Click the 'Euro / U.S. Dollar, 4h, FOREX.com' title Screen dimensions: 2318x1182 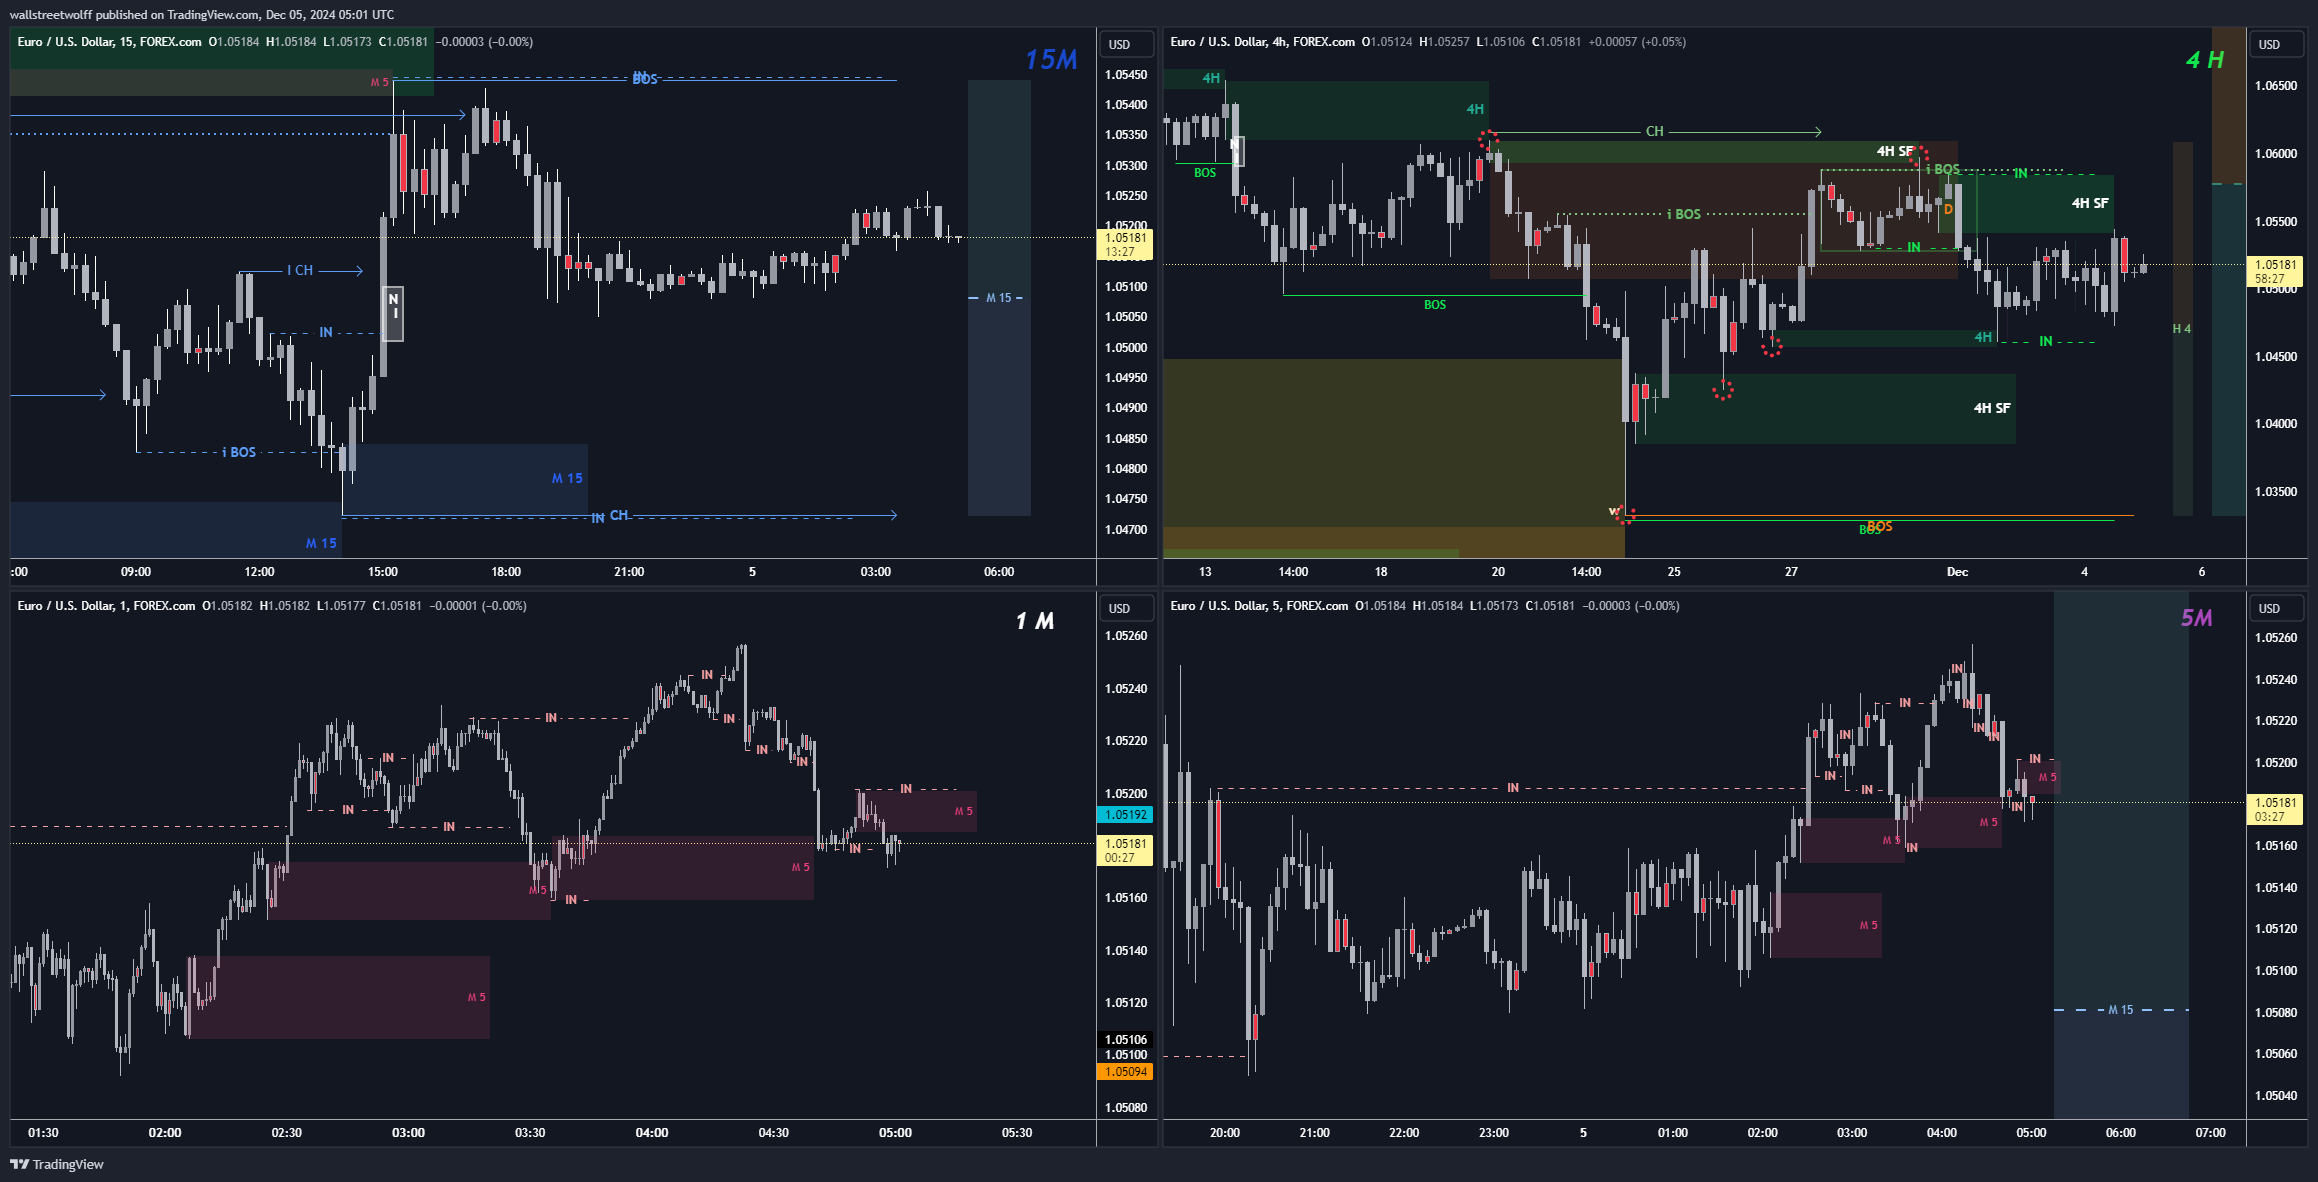[1262, 42]
